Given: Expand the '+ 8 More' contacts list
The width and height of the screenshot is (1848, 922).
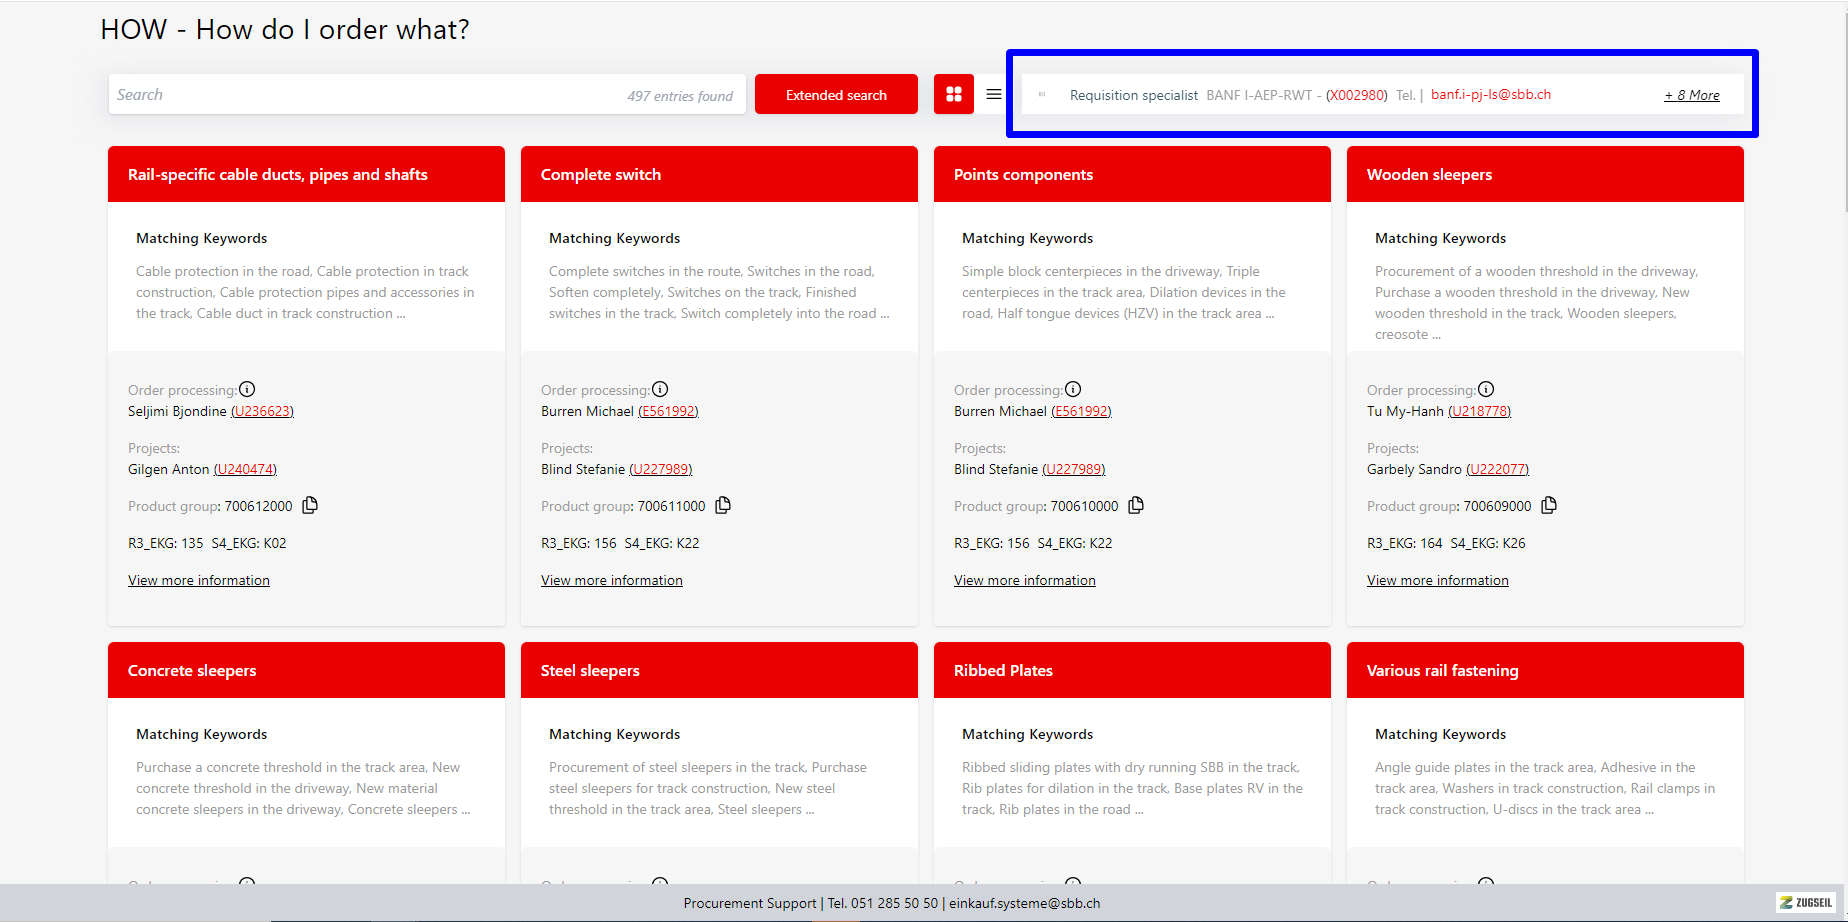Looking at the screenshot, I should (x=1691, y=95).
